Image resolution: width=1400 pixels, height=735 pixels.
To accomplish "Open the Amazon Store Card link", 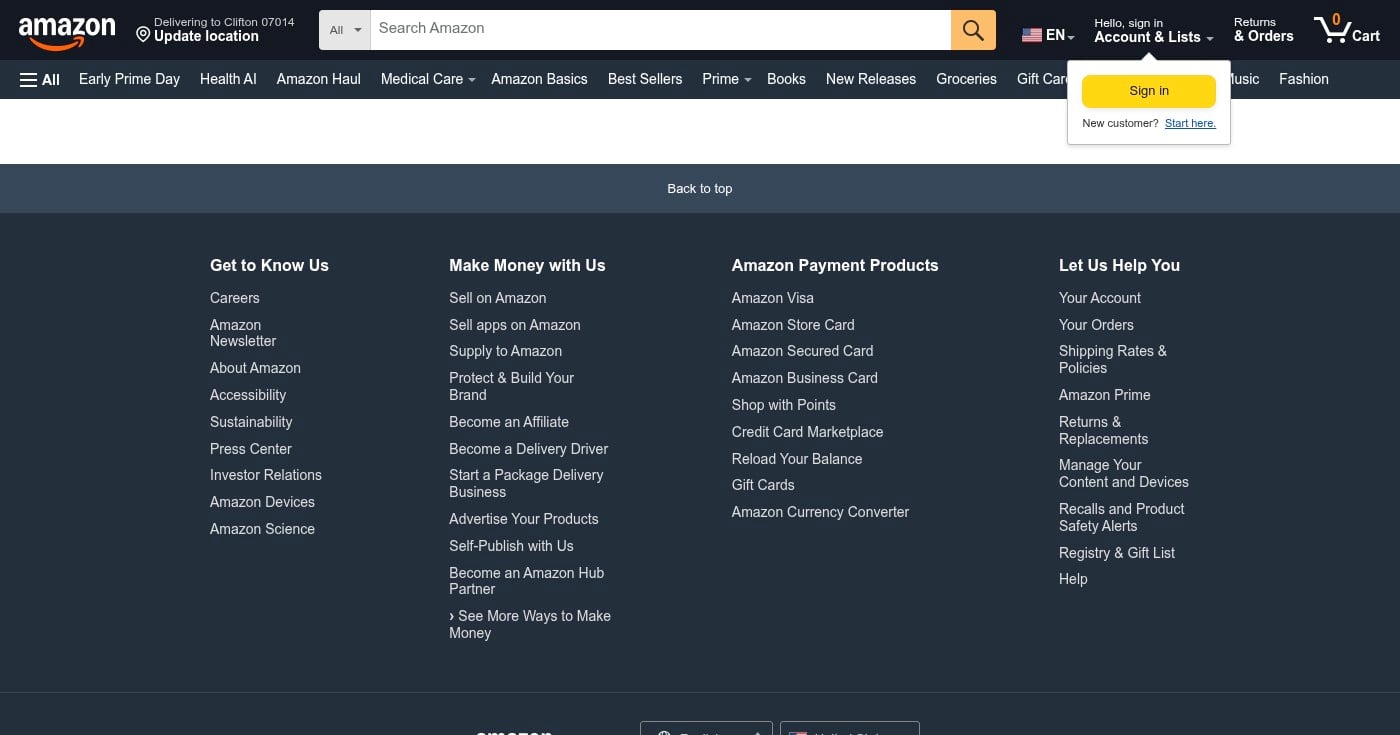I will click(x=793, y=325).
